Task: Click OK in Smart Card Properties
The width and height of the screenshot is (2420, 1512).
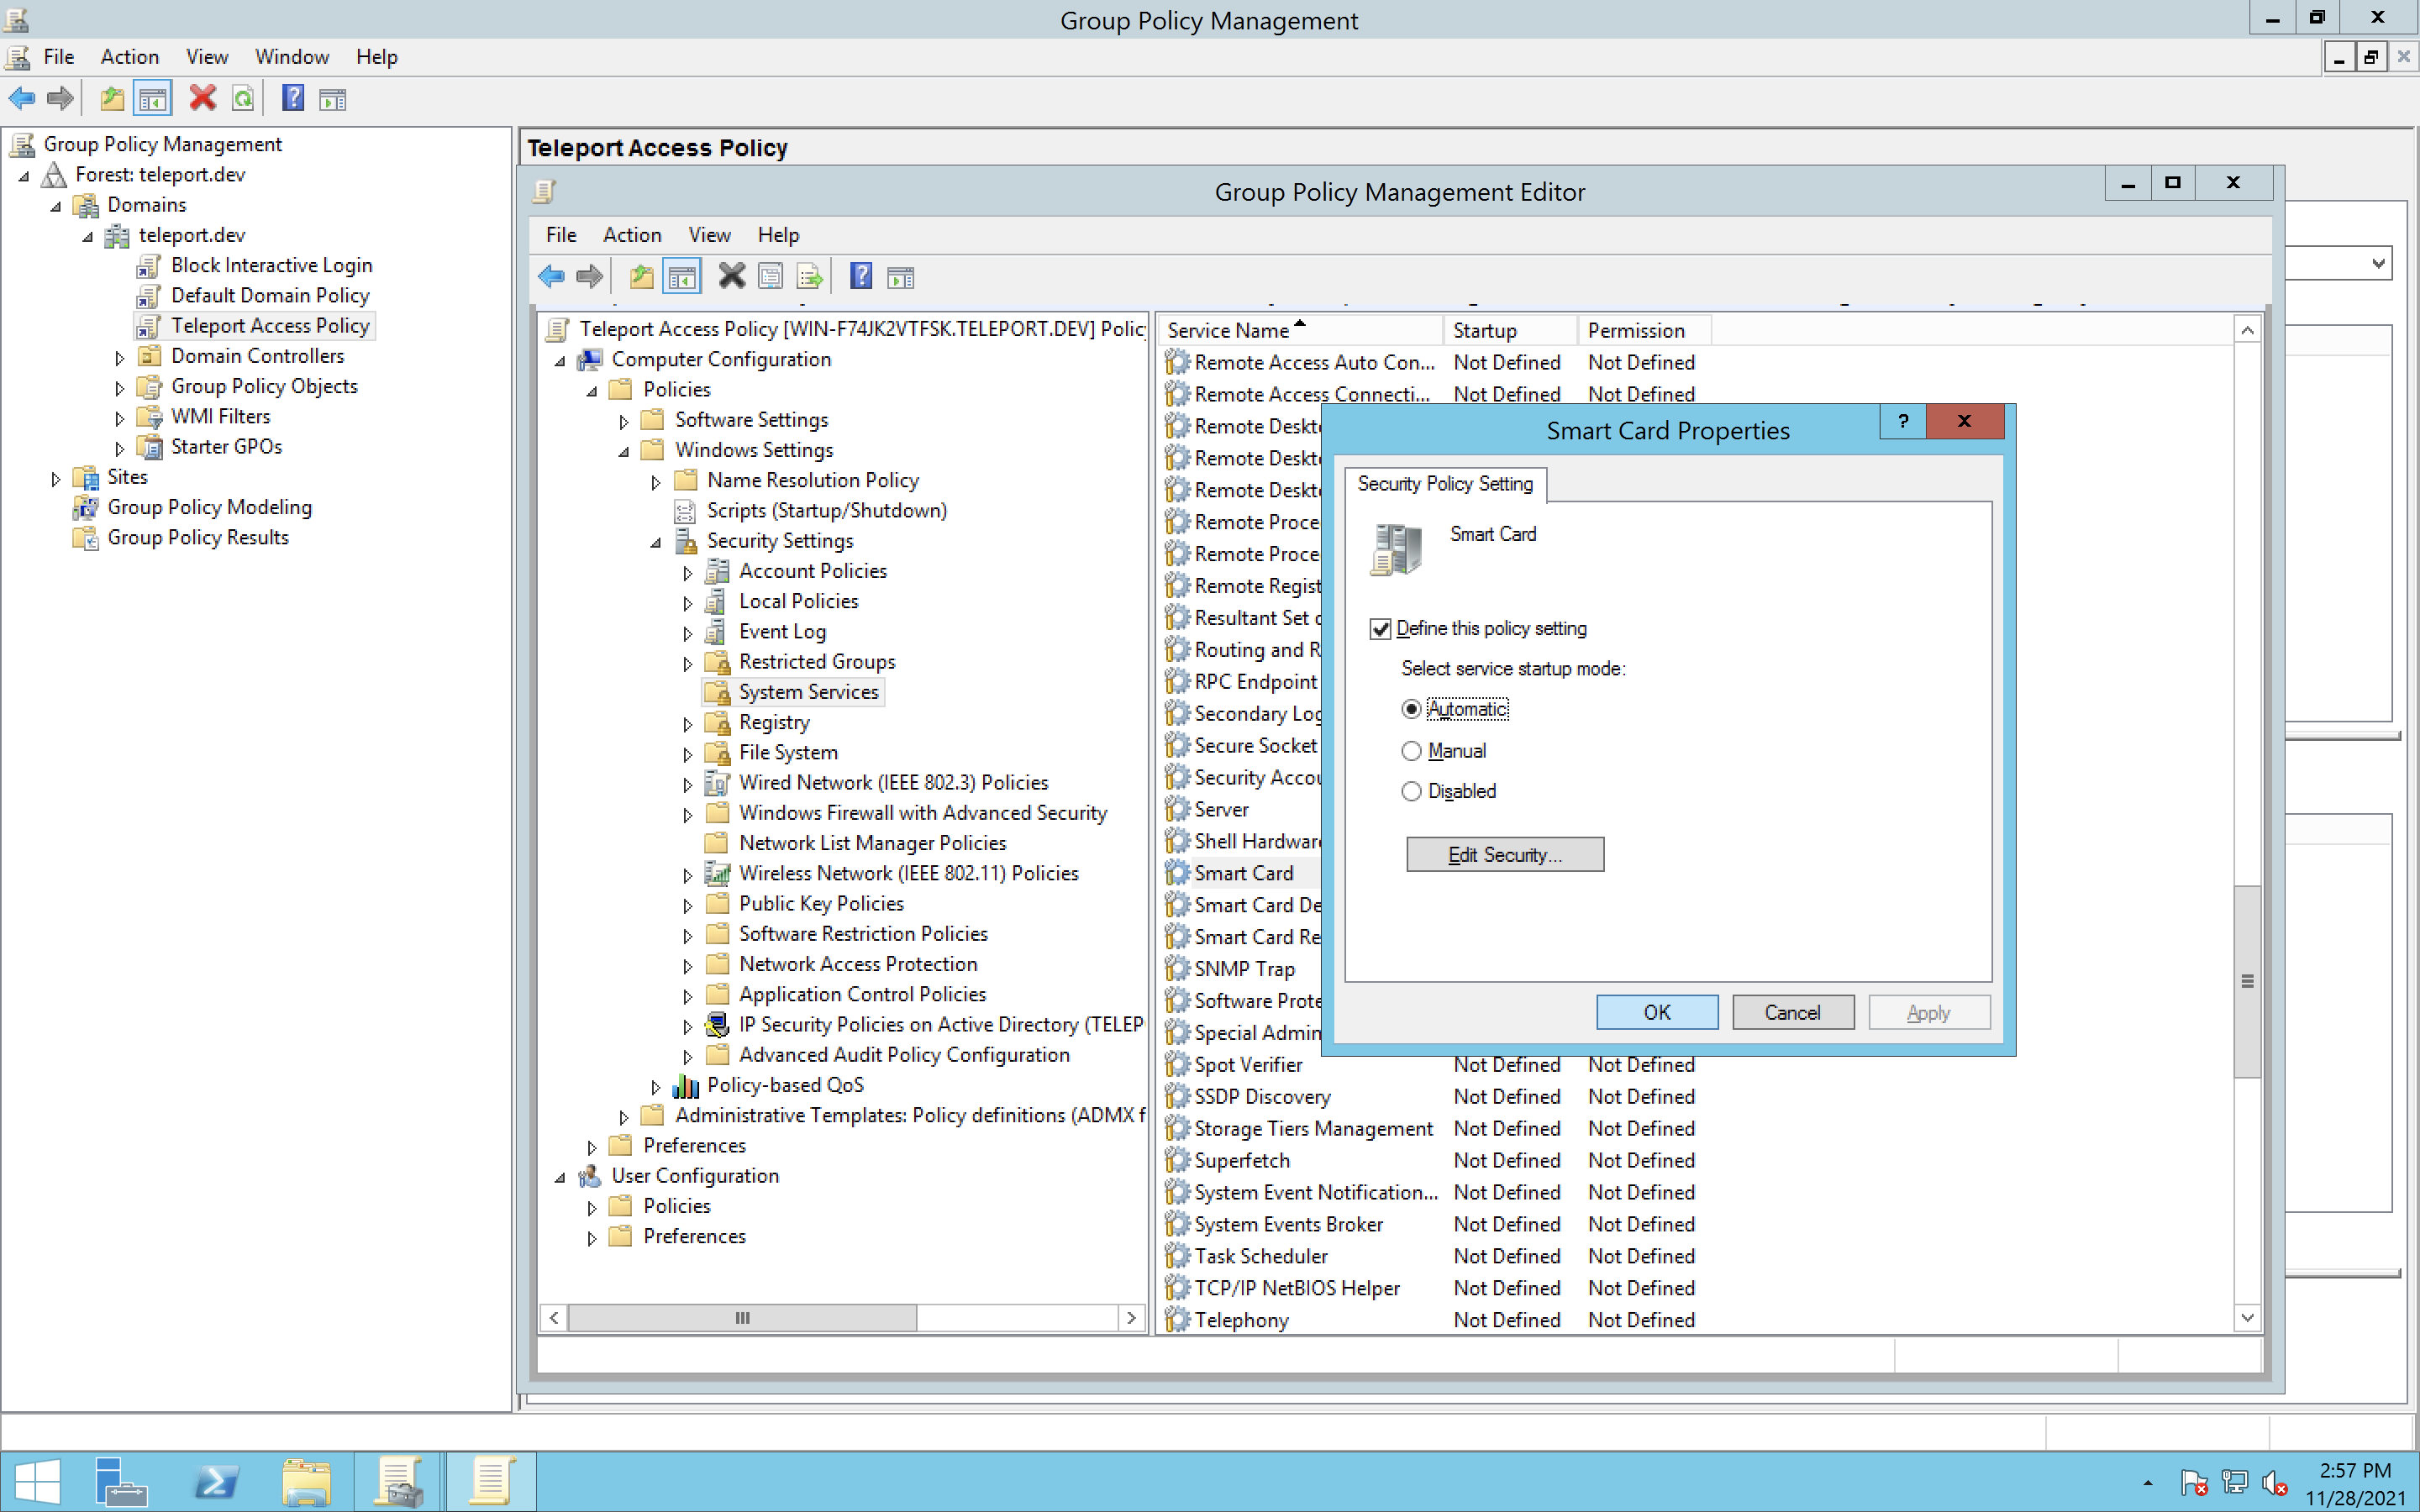Action: pos(1656,1012)
